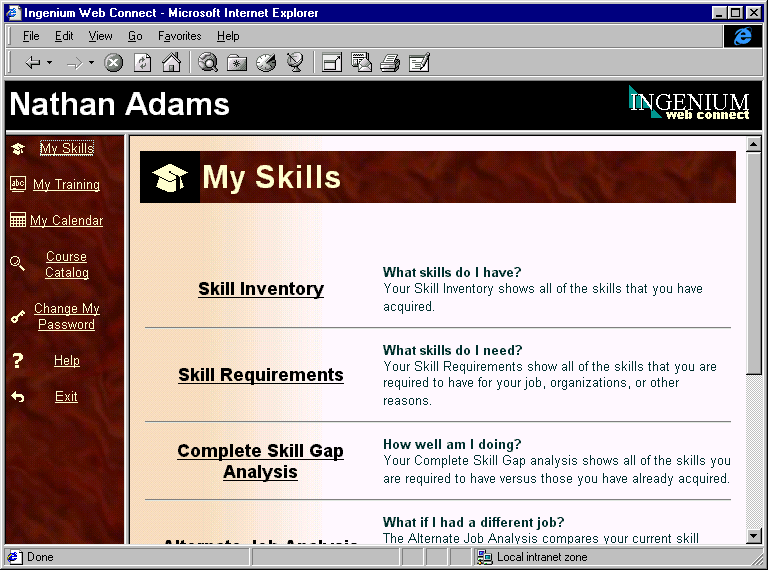Open Complete Skill Gap Analysis link
This screenshot has width=768, height=570.
coord(260,461)
